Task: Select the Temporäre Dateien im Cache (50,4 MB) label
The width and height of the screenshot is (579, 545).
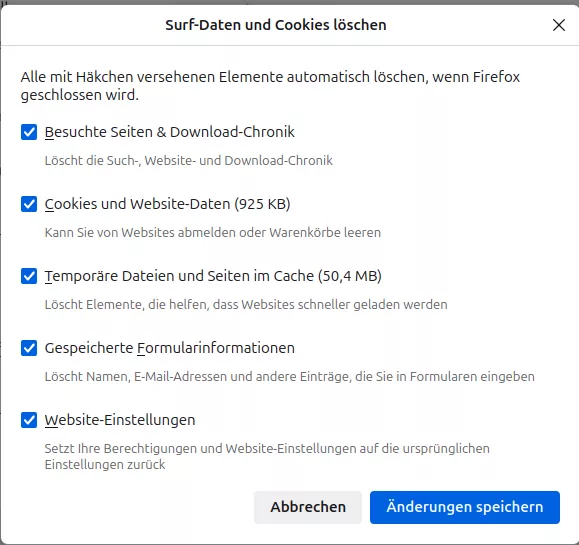Action: click(x=213, y=276)
